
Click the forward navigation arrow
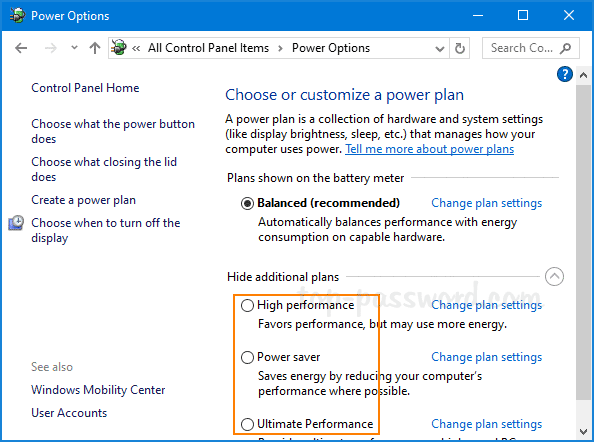point(50,48)
